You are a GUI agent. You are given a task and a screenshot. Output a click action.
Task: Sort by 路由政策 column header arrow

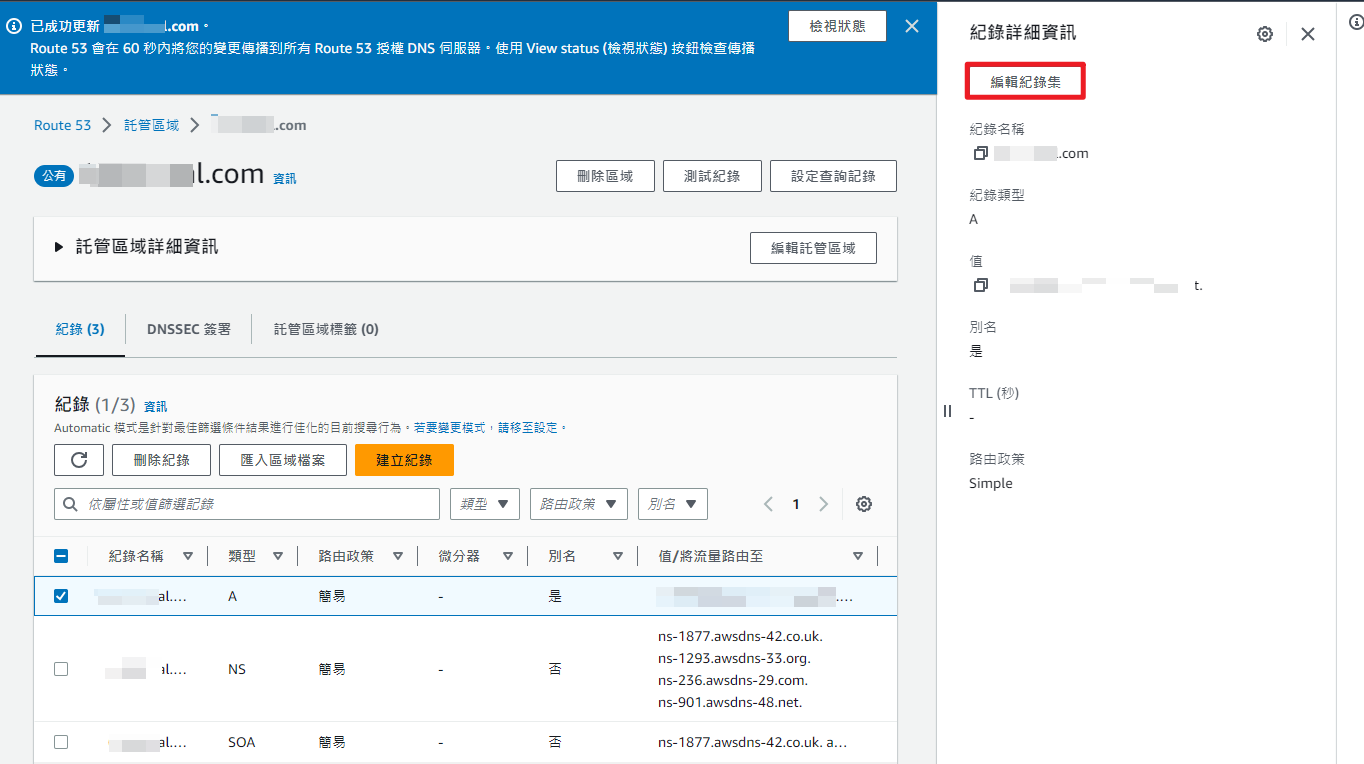tap(397, 556)
